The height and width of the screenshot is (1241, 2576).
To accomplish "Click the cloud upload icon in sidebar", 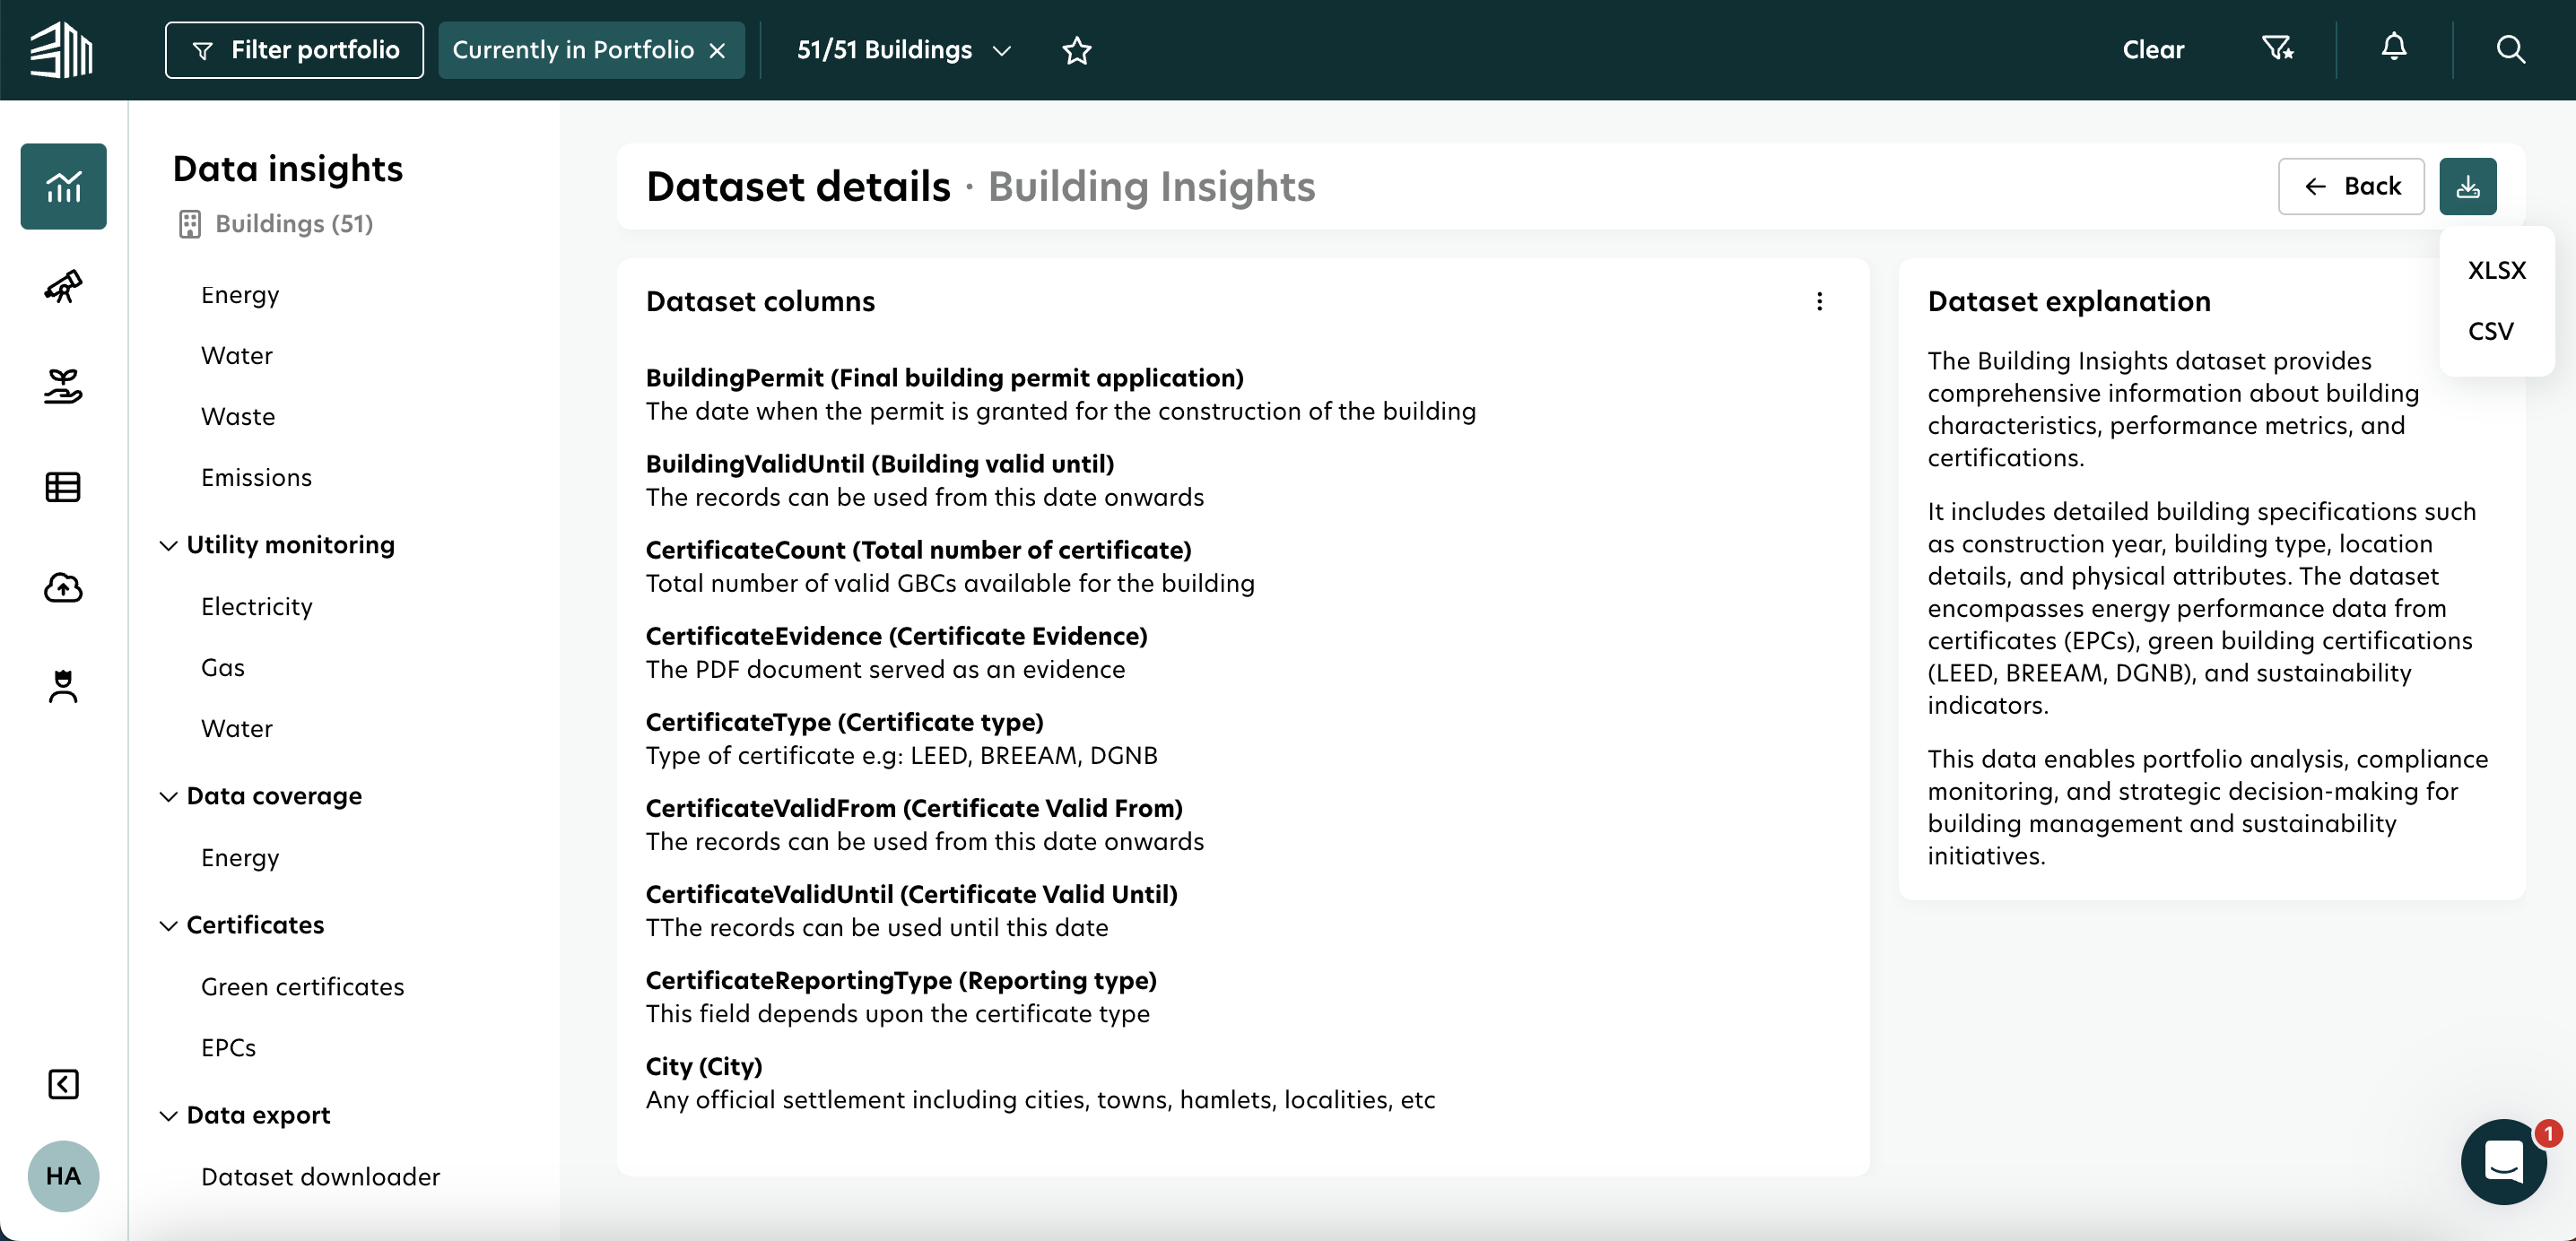I will (x=62, y=588).
